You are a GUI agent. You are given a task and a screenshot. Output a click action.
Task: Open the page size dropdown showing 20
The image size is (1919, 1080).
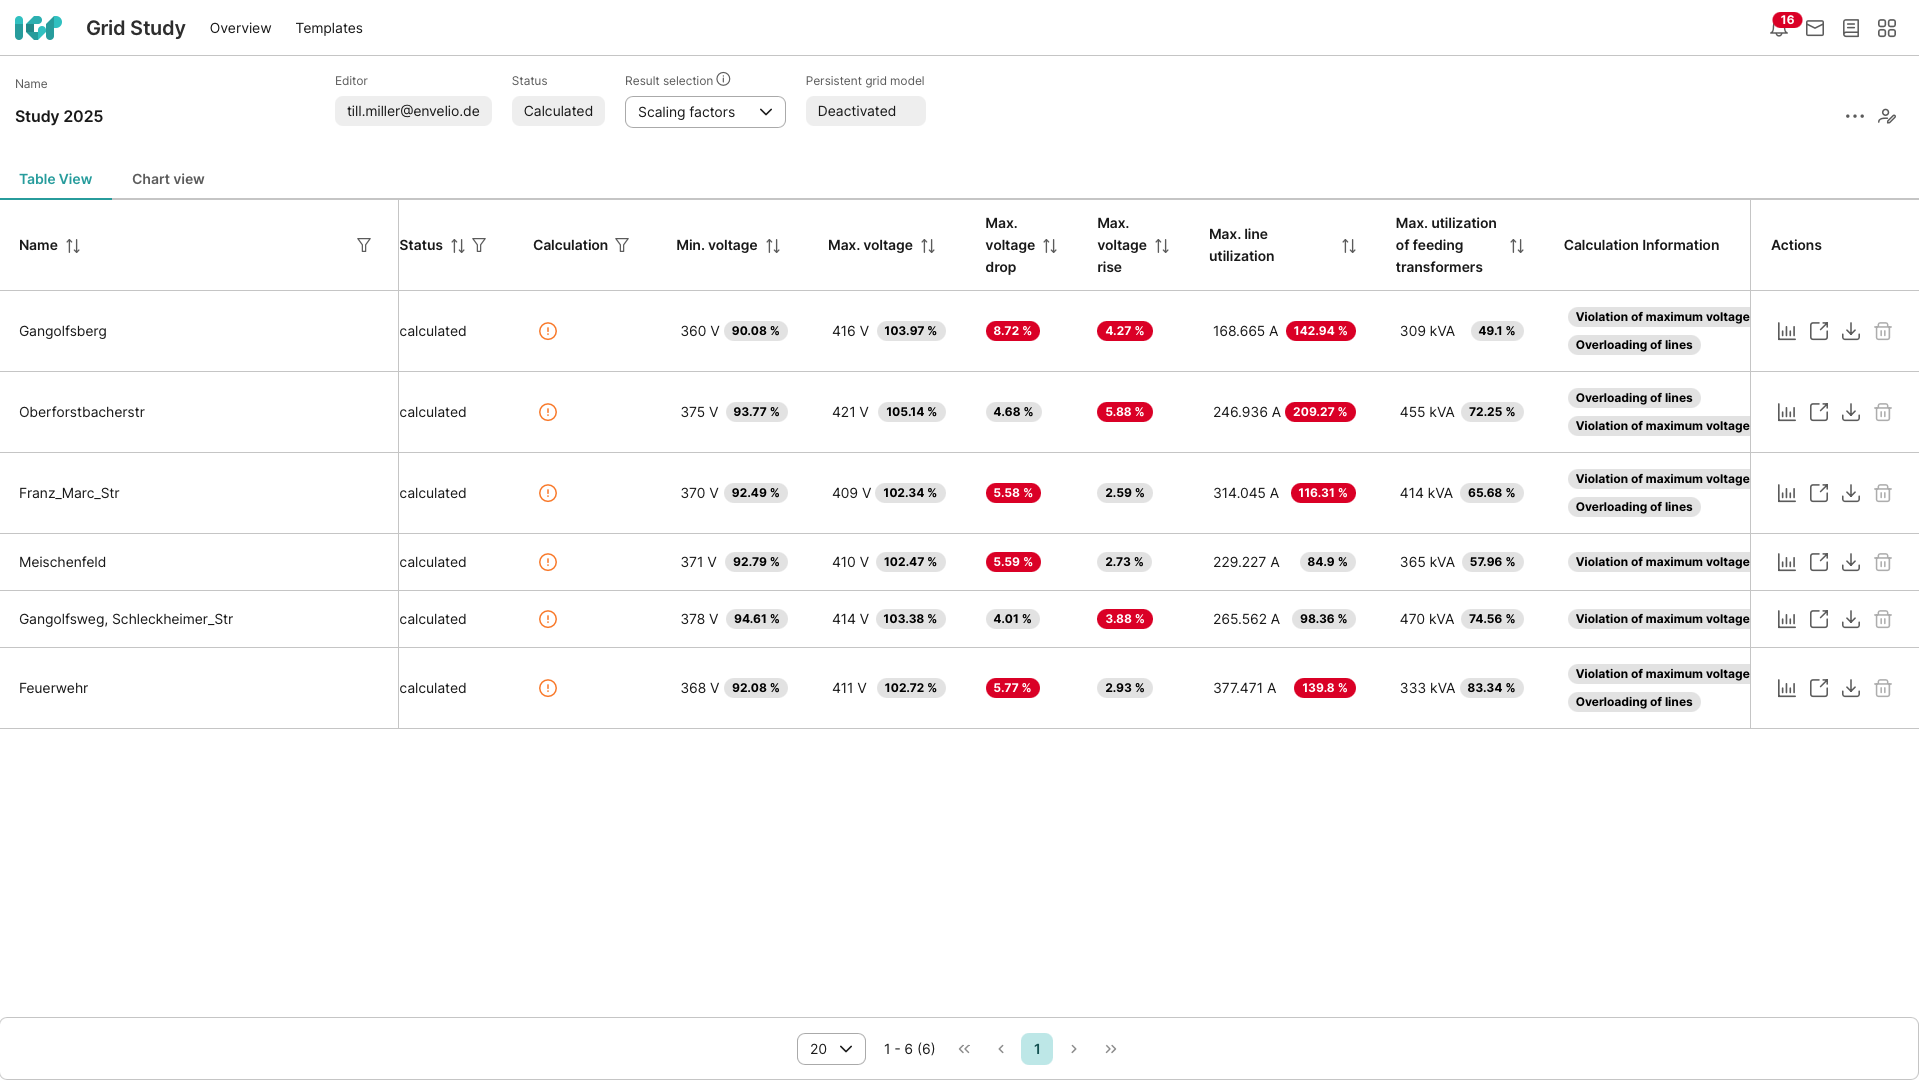point(831,1049)
